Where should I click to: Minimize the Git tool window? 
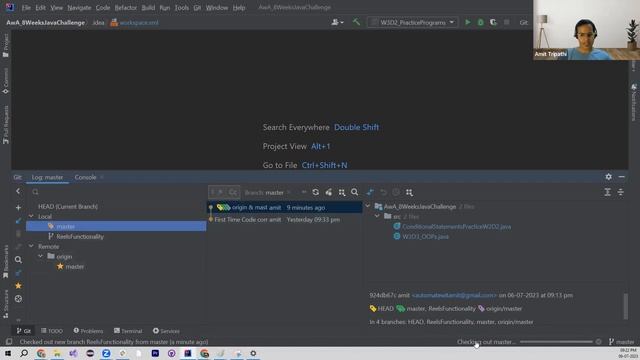point(621,177)
